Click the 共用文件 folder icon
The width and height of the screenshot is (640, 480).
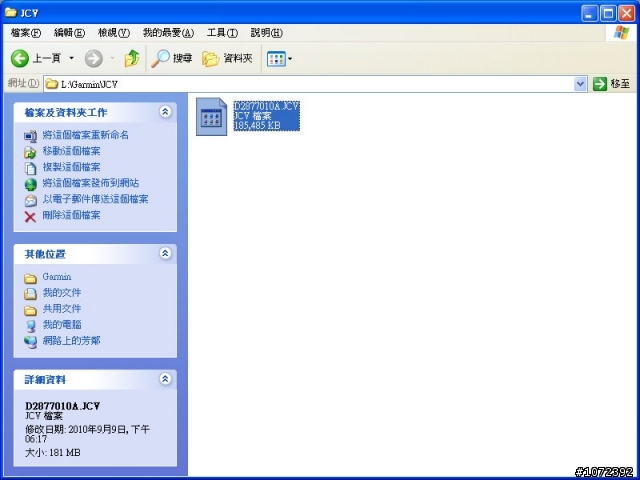[x=30, y=310]
